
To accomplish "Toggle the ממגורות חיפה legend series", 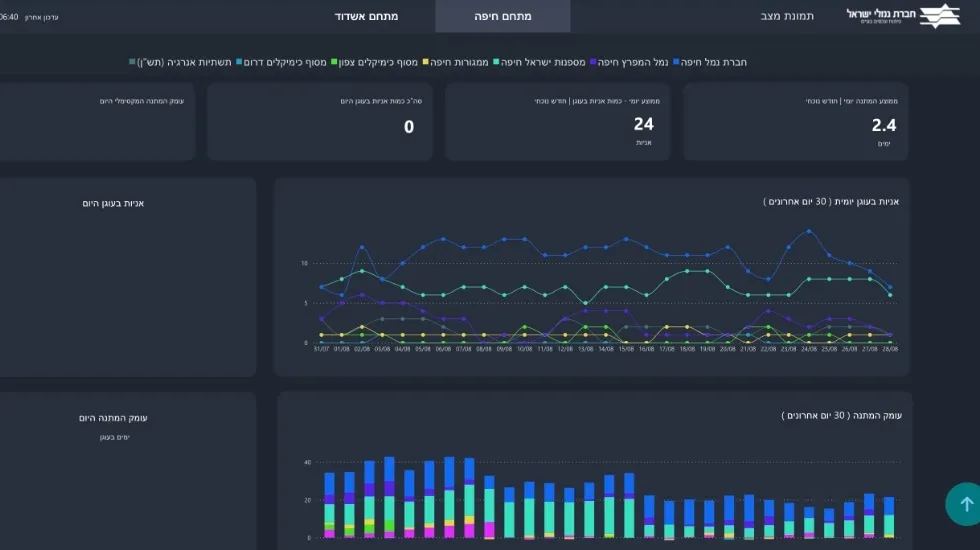I will [456, 62].
